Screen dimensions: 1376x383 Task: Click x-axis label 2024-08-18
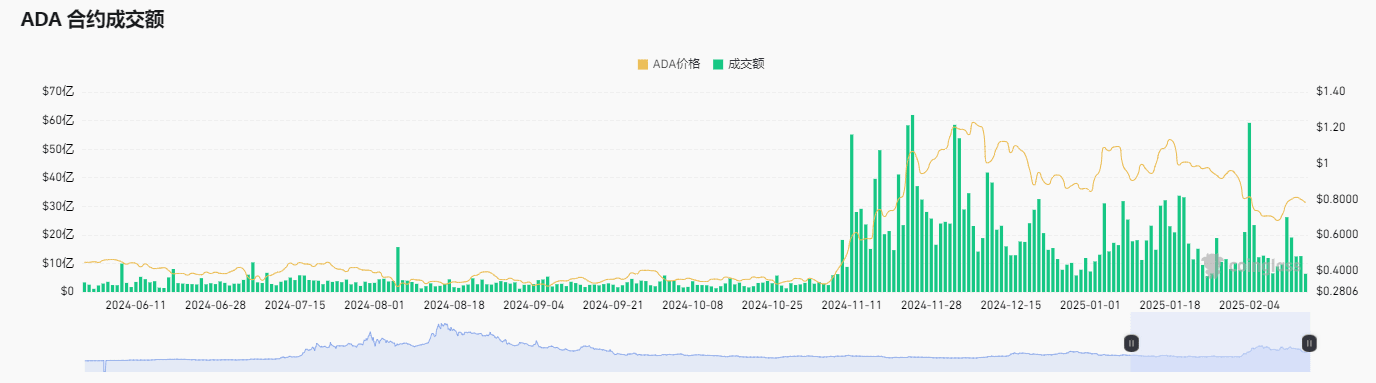pos(454,305)
